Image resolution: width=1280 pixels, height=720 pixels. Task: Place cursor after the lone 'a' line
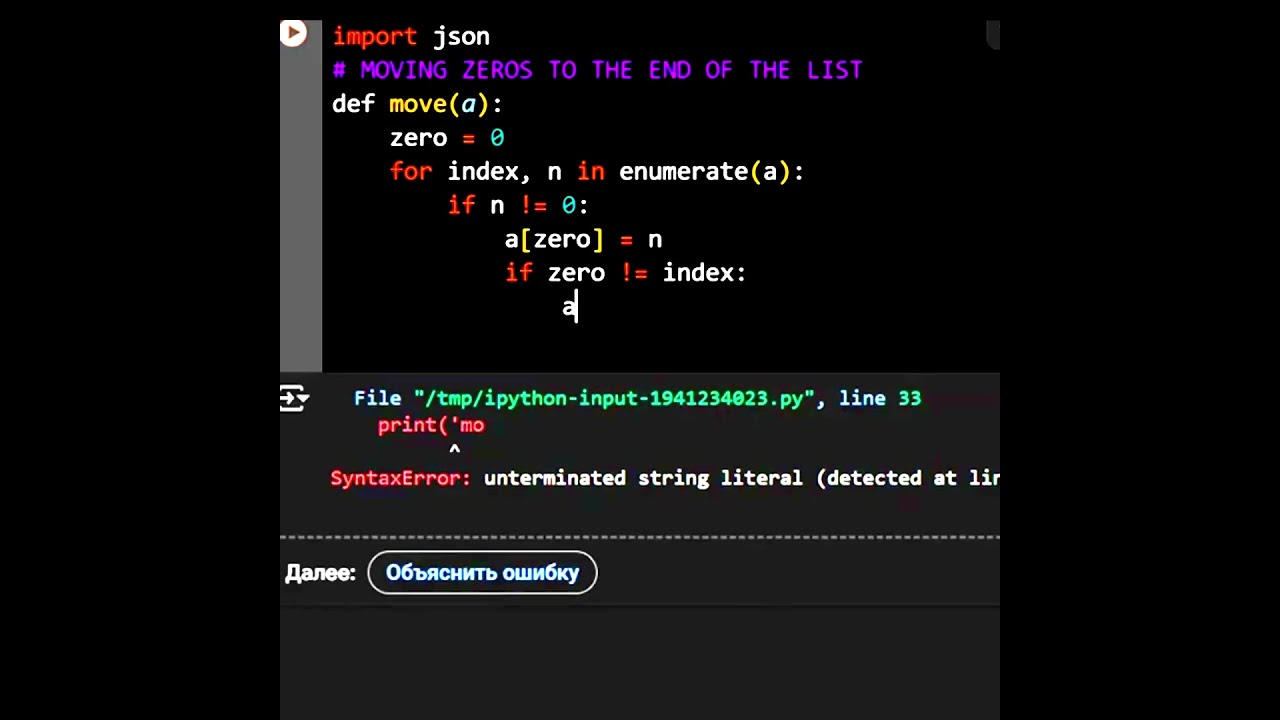pos(577,307)
